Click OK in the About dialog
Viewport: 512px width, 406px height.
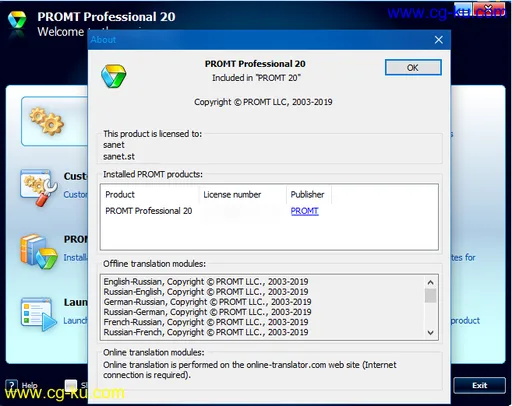(413, 68)
